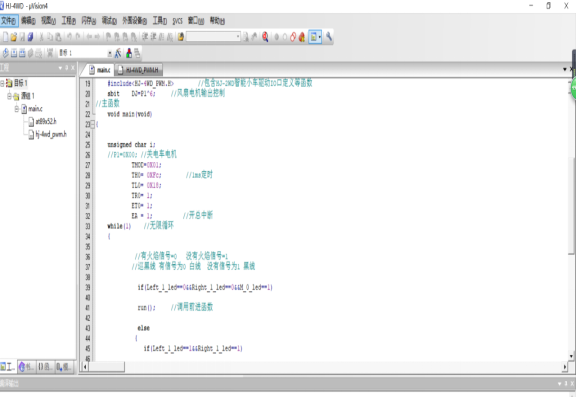Image resolution: width=576 pixels, height=398 pixels.
Task: Open the window layout dropdown button
Action: point(315,37)
